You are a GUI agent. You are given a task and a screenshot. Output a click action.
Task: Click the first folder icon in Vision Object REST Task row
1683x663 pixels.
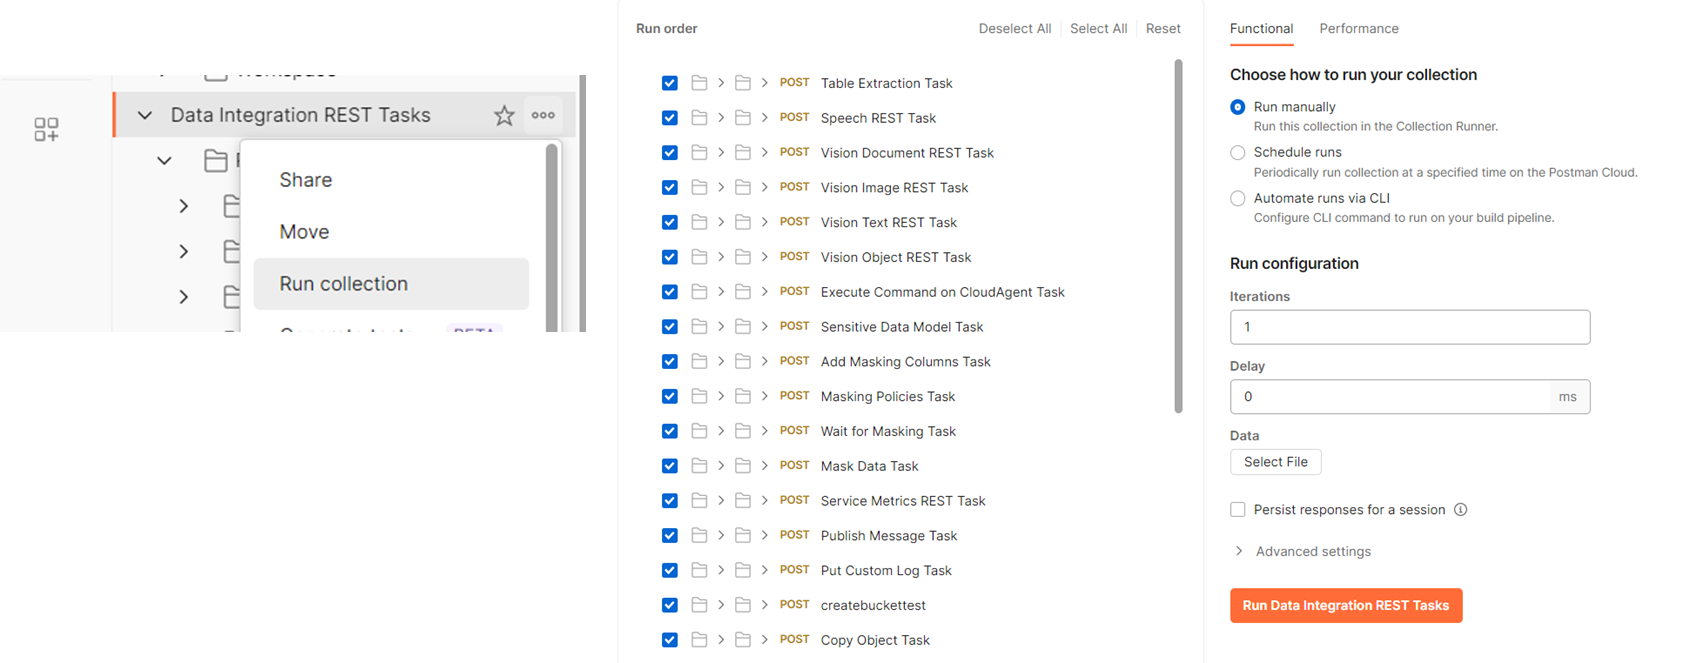(699, 257)
